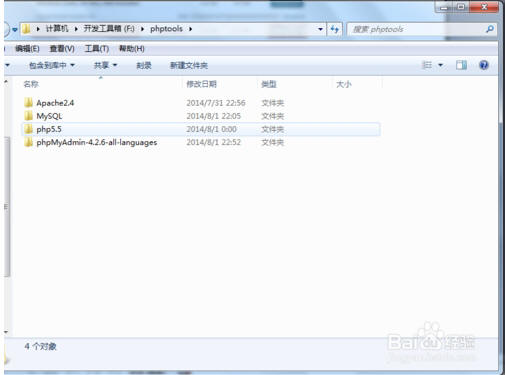Select the phpMyAdmin-4.2.6-all-languages name text
Image resolution: width=505 pixels, height=375 pixels.
97,143
